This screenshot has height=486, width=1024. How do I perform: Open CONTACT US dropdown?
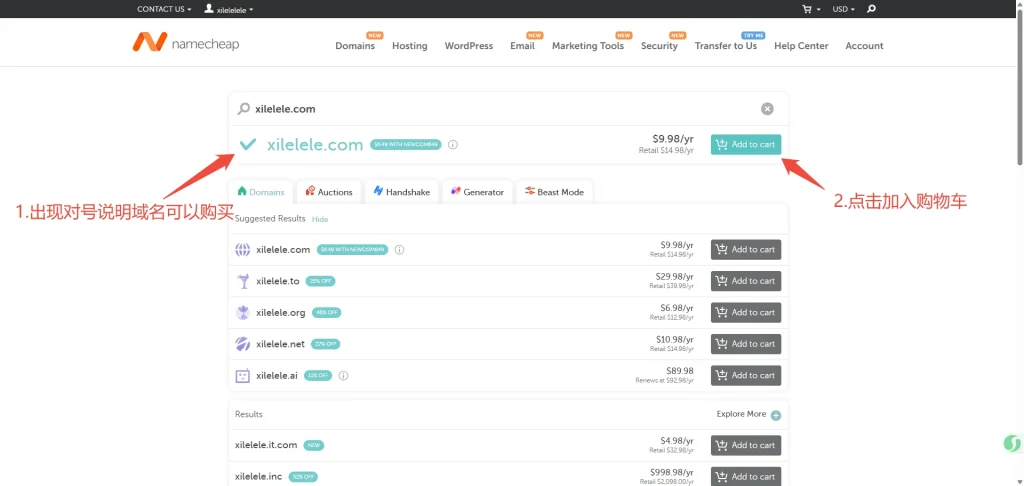(x=164, y=9)
